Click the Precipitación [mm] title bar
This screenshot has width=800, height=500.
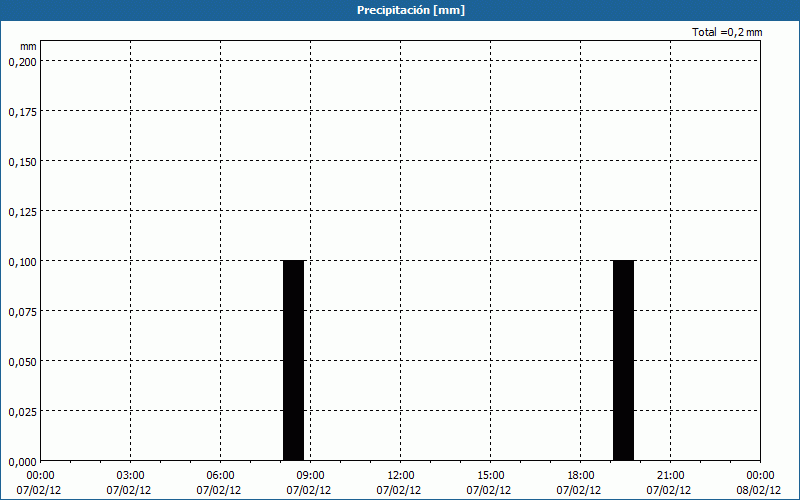click(x=400, y=10)
